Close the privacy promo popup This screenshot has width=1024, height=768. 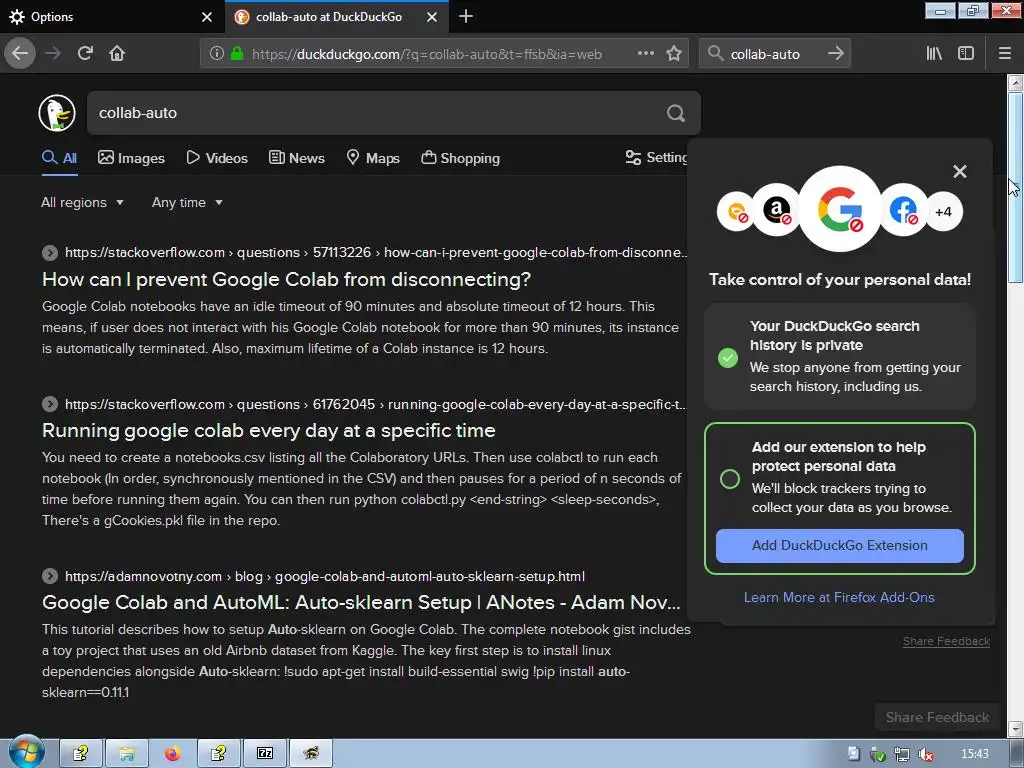pos(959,172)
